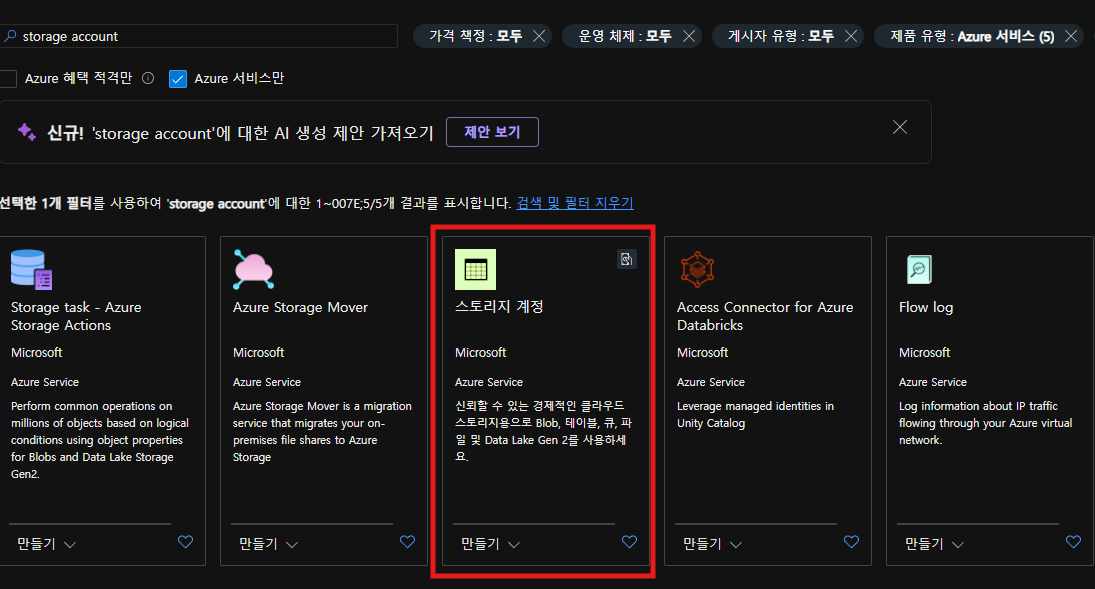Uncheck the Azure 서비스만 checkbox
Viewport: 1095px width, 589px height.
(x=178, y=79)
